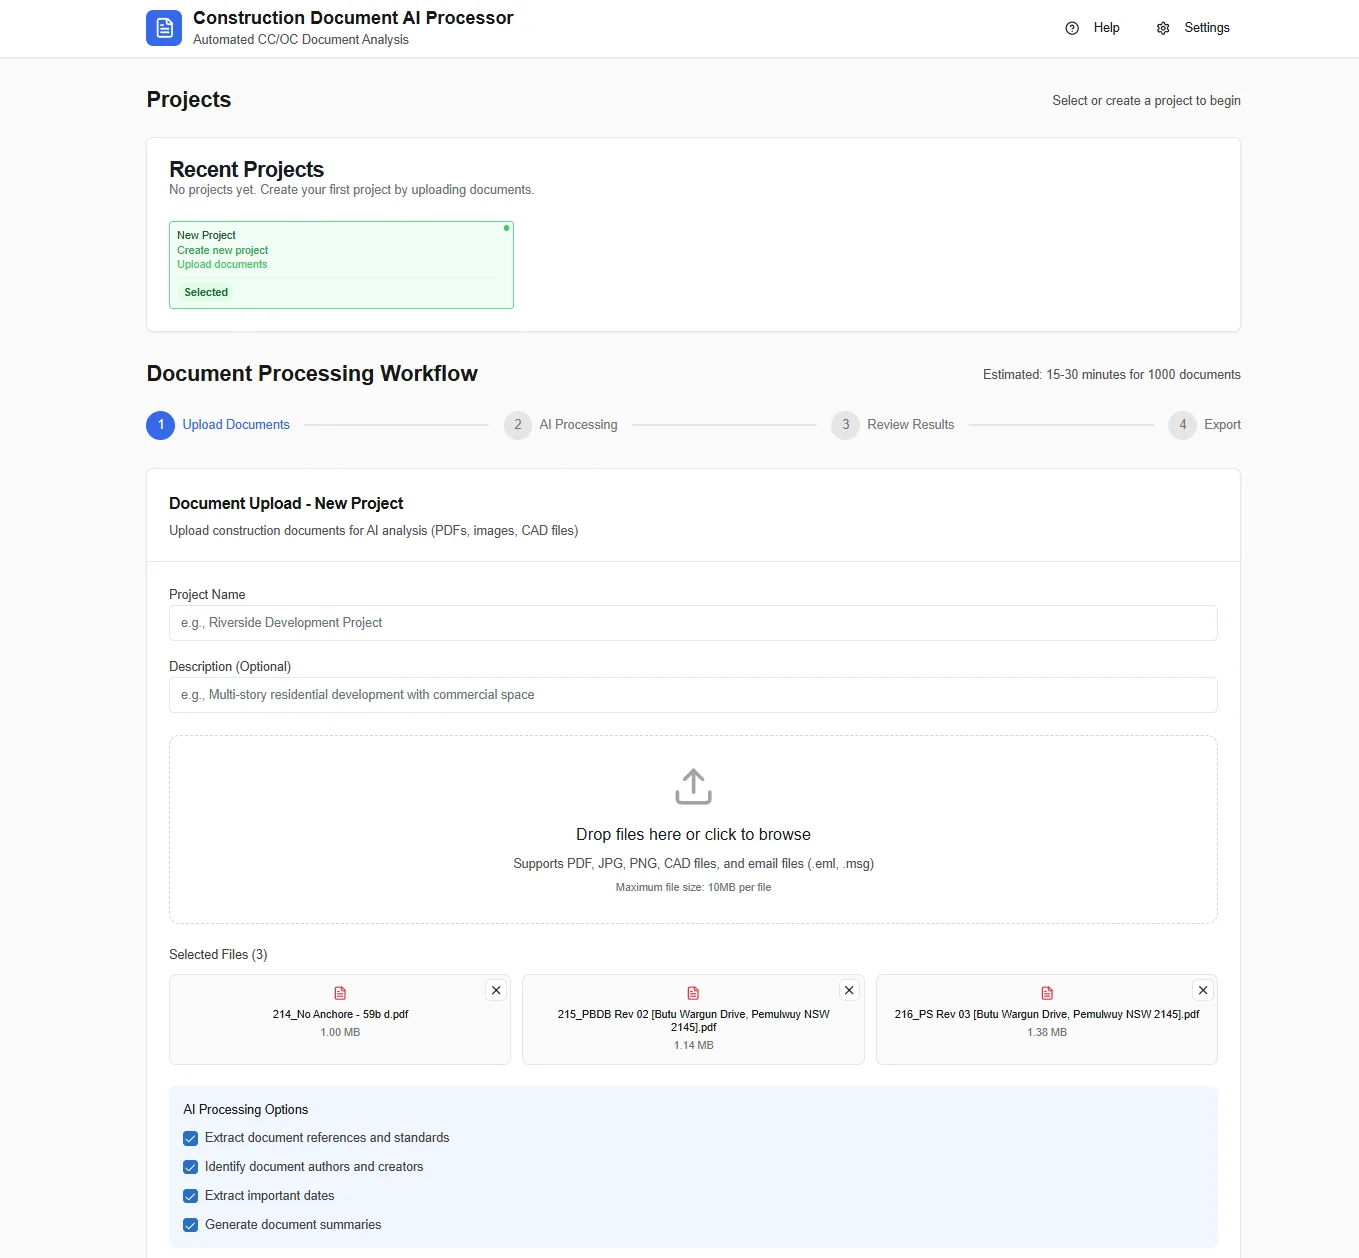This screenshot has width=1359, height=1258.
Task: Uncheck Generate document summaries
Action: [190, 1225]
